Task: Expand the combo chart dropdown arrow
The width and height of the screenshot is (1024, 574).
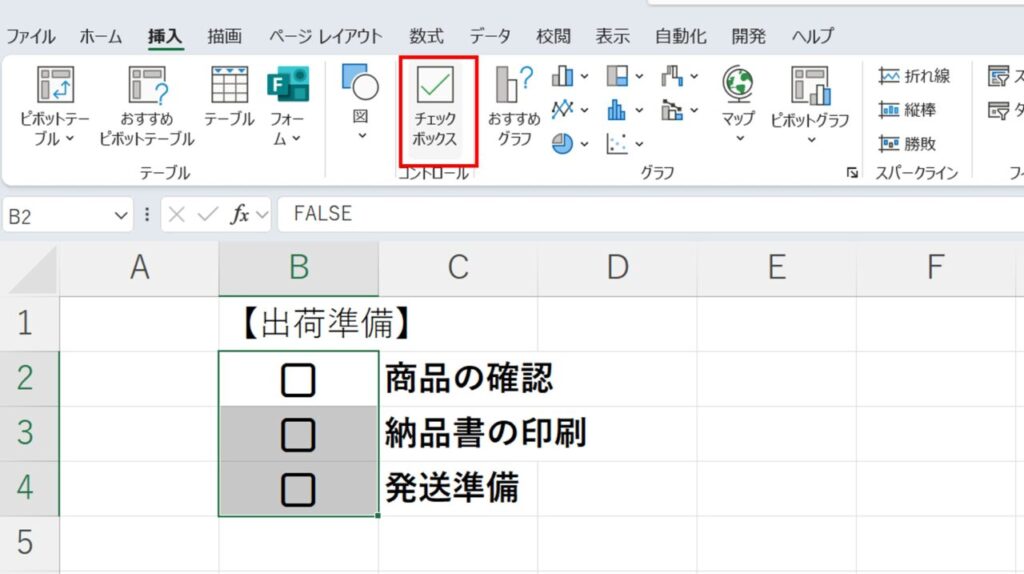Action: click(694, 110)
